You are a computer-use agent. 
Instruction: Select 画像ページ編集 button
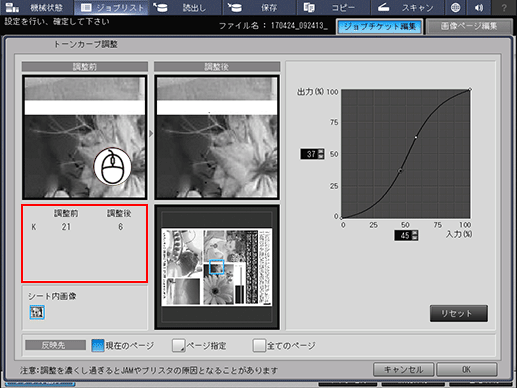[x=469, y=27]
